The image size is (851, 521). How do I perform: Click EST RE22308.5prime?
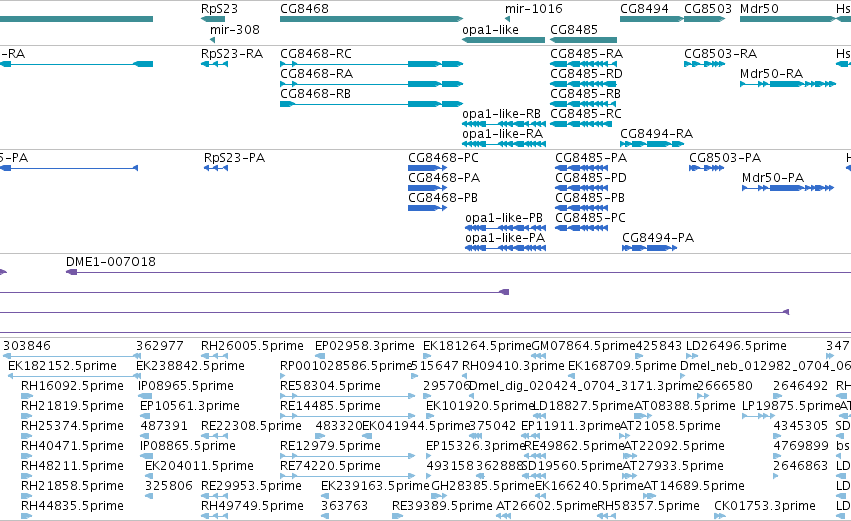coord(251,426)
